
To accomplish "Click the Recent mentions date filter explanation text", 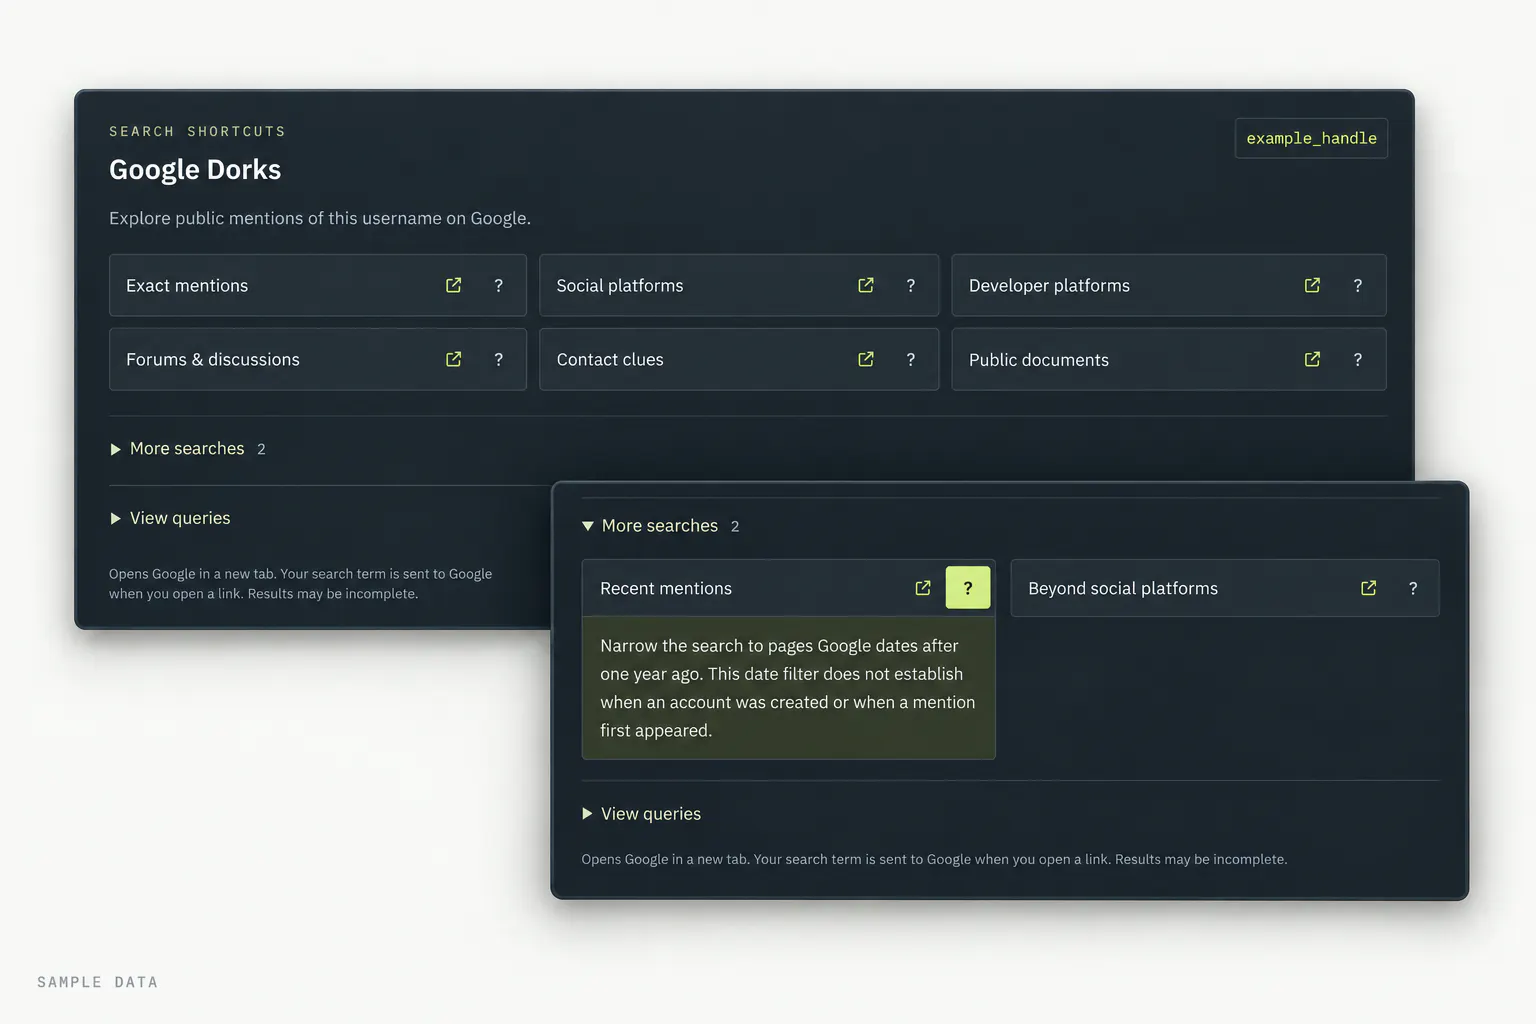I will click(x=788, y=688).
